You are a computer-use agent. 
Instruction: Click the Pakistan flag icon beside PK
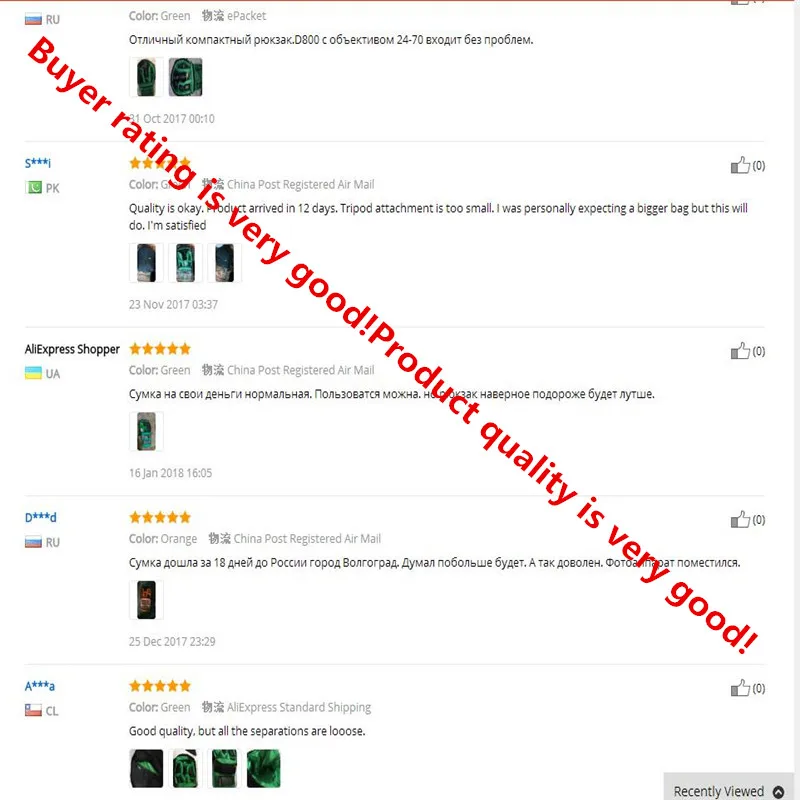(33, 188)
